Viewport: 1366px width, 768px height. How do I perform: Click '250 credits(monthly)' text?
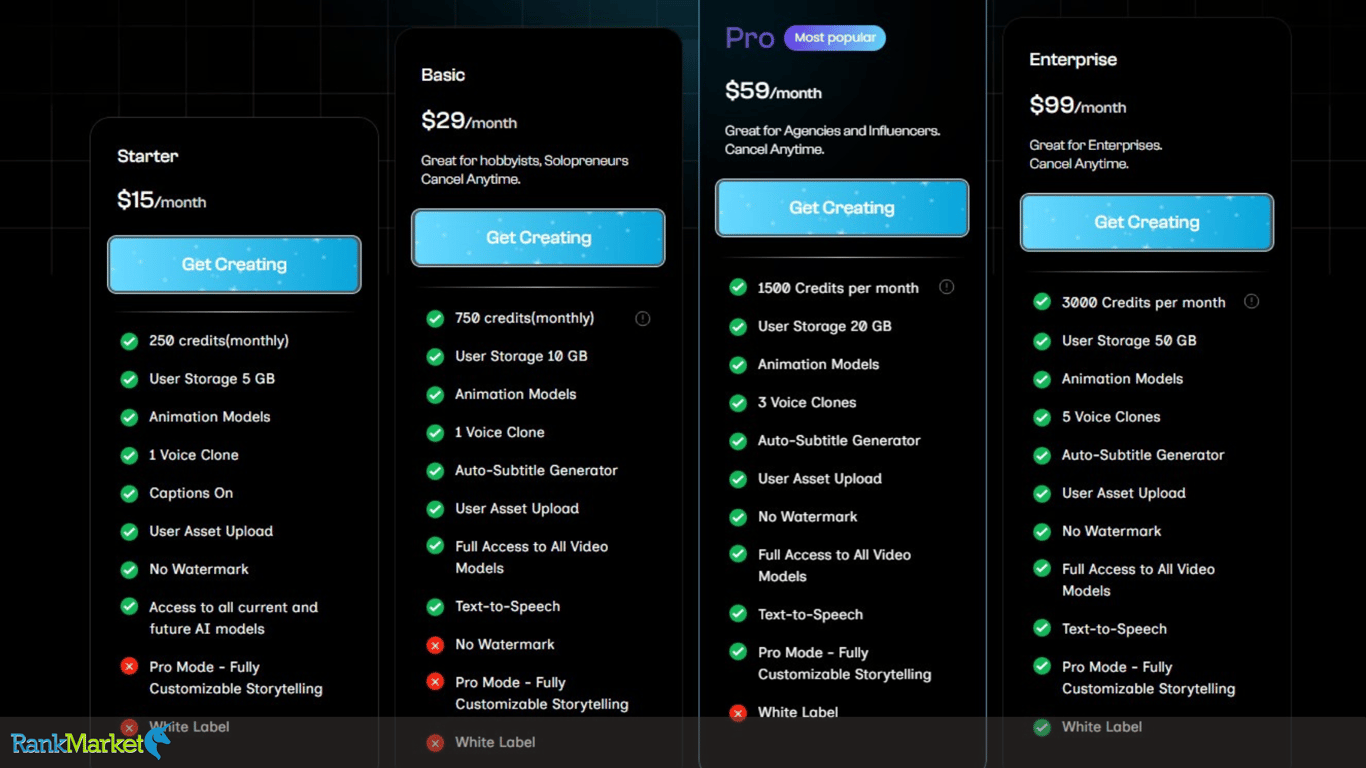coord(219,341)
